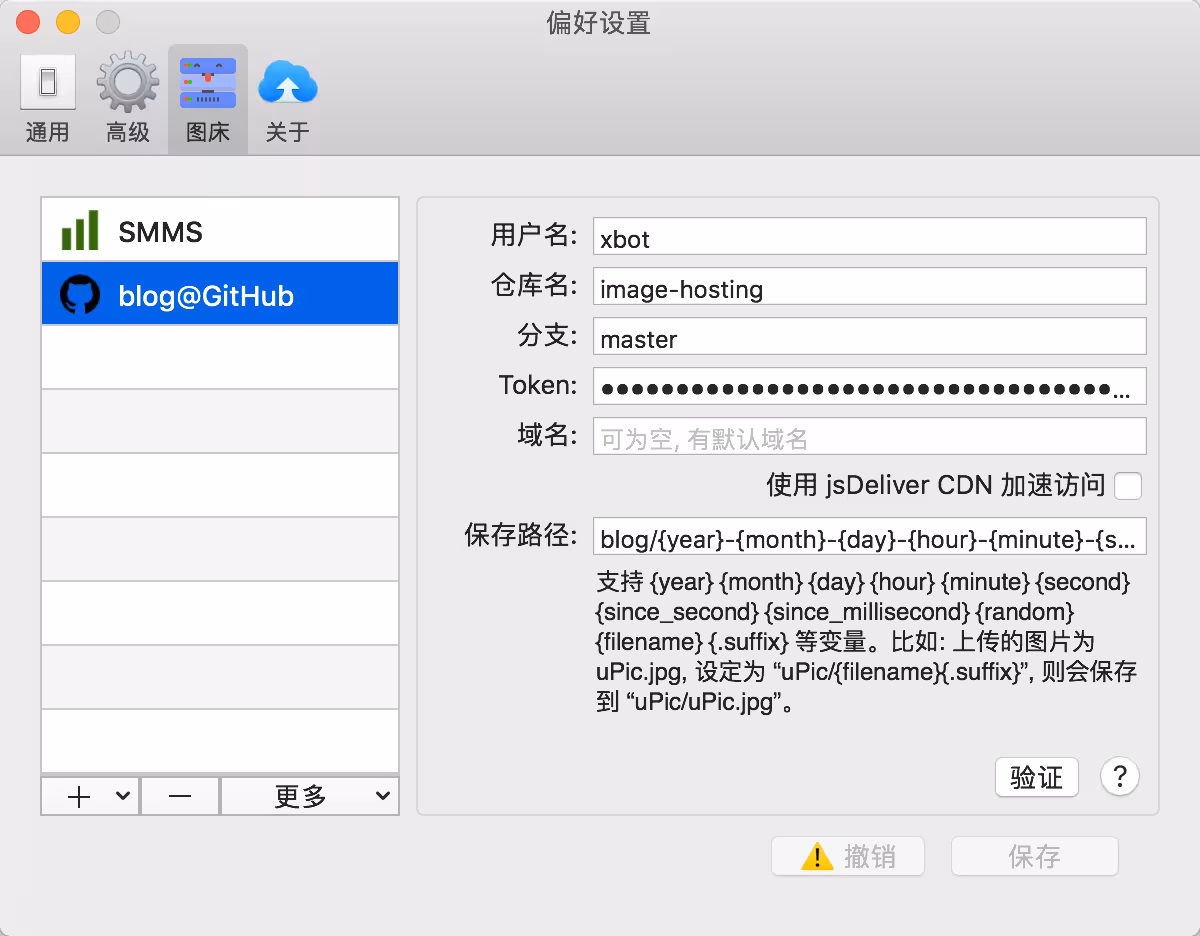Click the 保存路径 save path field
The height and width of the screenshot is (936, 1200).
coord(869,537)
